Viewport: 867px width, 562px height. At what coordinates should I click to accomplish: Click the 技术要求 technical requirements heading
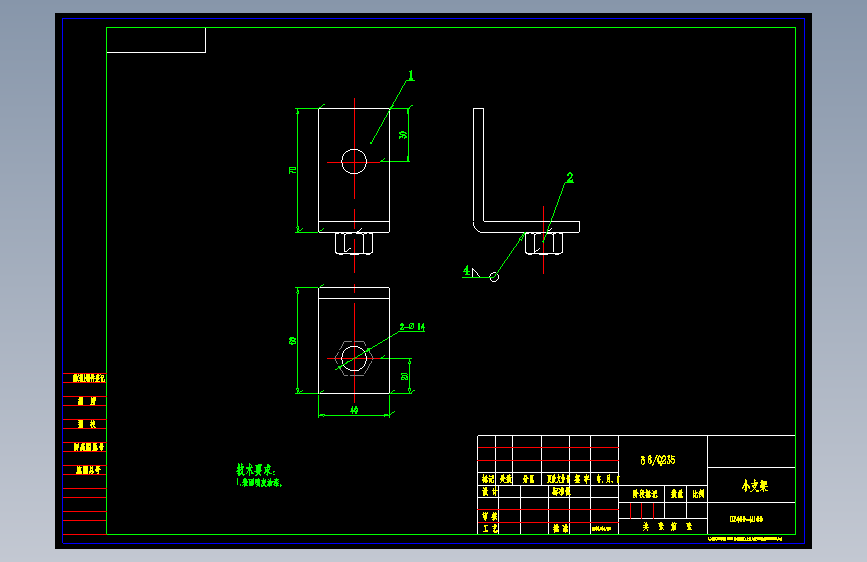click(x=255, y=470)
